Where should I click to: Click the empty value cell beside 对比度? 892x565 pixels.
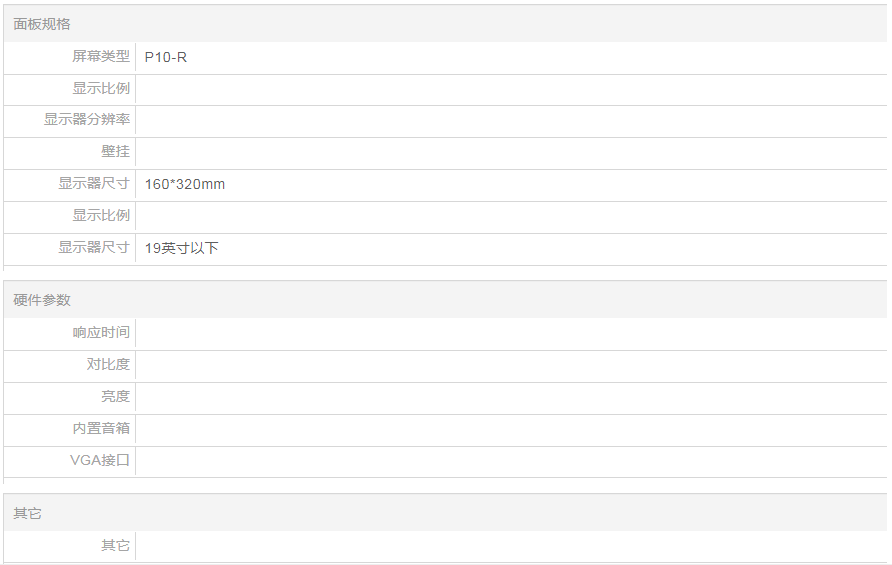pyautogui.click(x=510, y=365)
